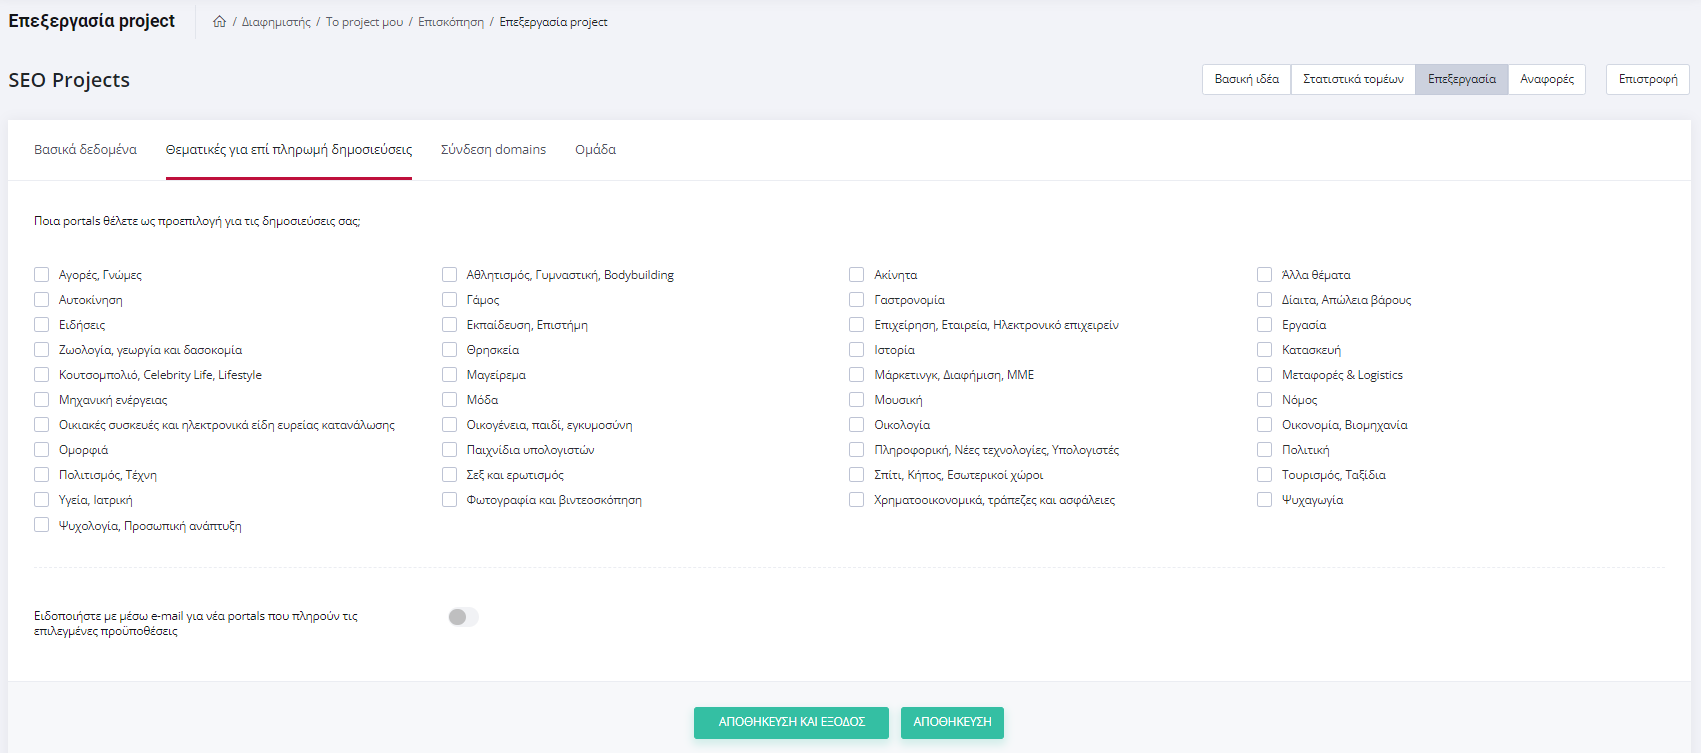Enable the Γαστρονομία checkbox
This screenshot has width=1701, height=753.
point(857,300)
